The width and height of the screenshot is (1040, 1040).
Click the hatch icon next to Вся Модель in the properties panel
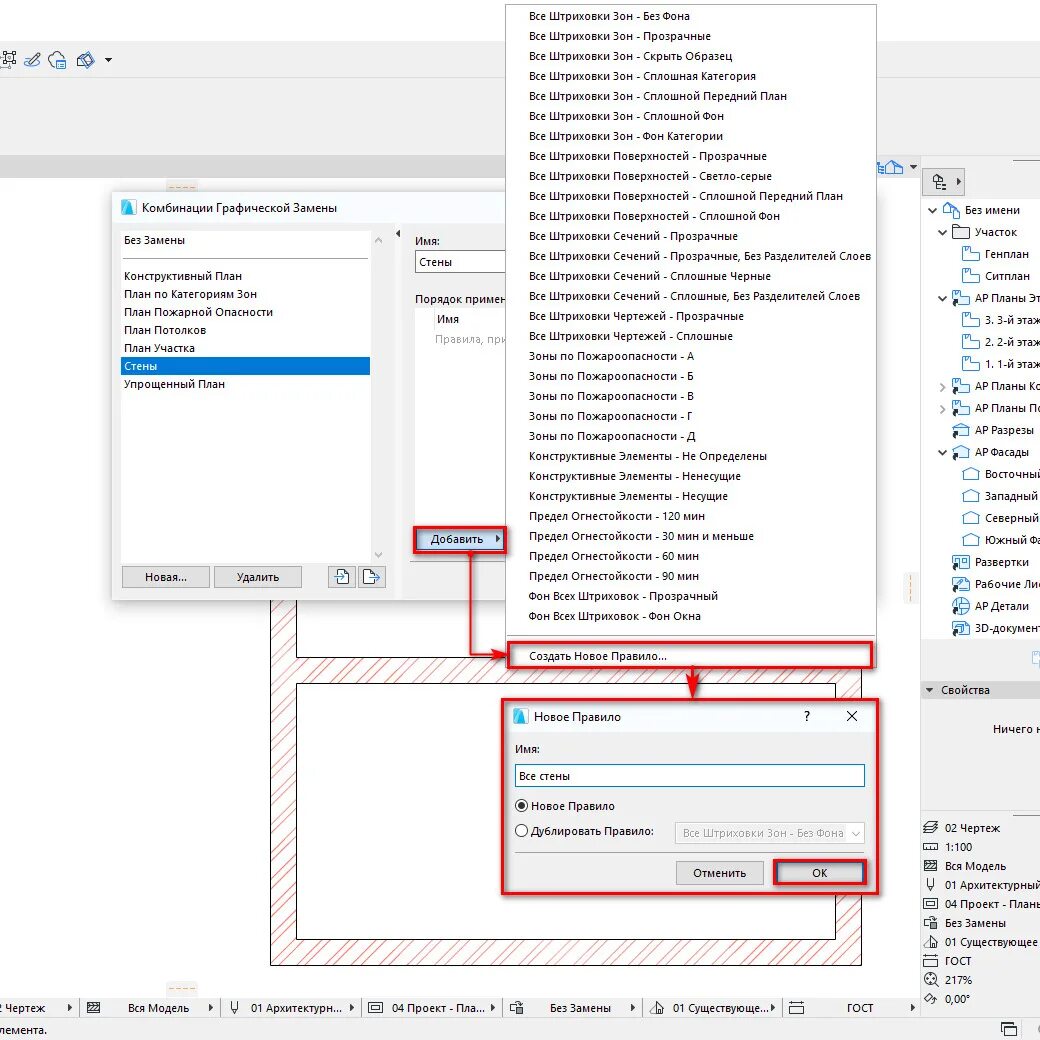(931, 865)
